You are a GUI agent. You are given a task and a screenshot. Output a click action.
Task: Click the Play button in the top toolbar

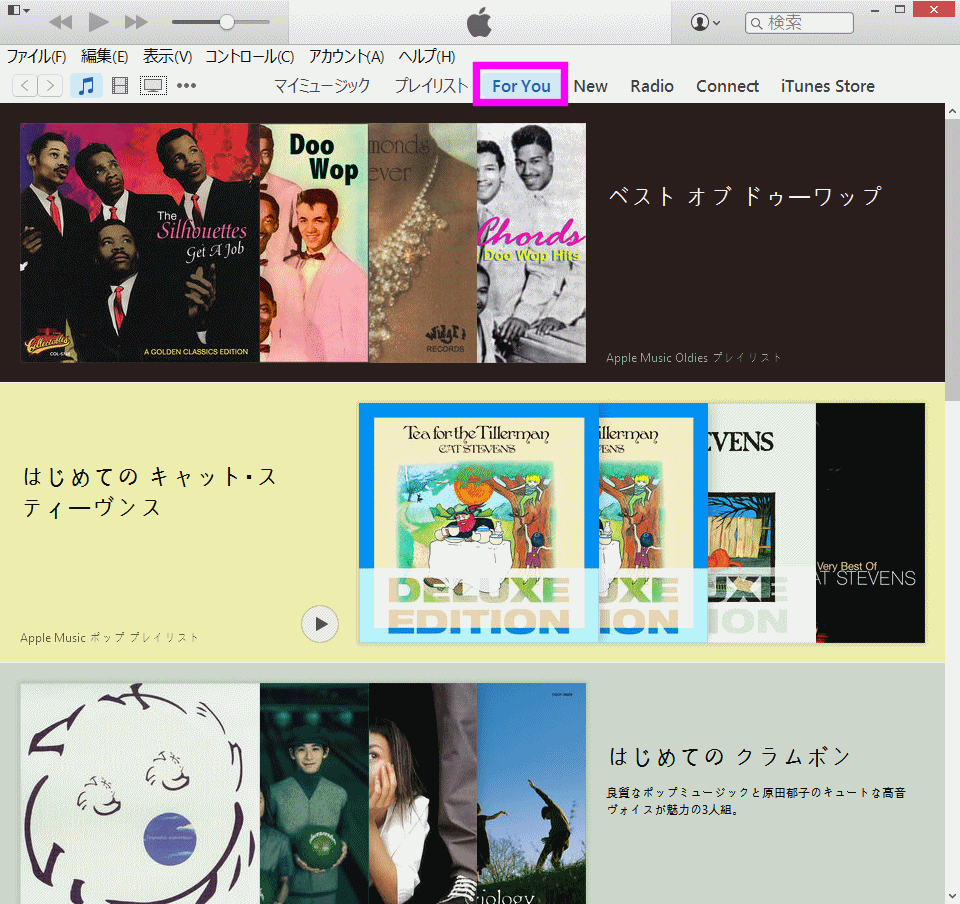(x=98, y=22)
